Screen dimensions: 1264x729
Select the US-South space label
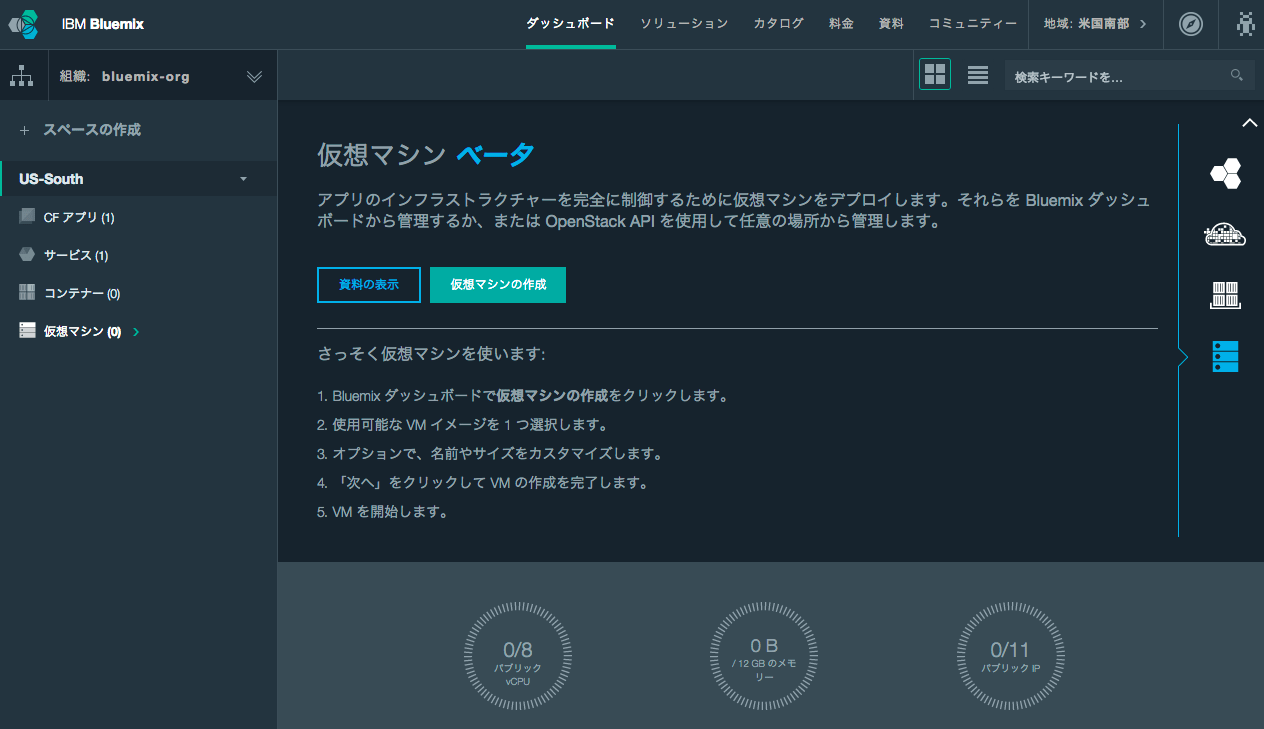[51, 179]
